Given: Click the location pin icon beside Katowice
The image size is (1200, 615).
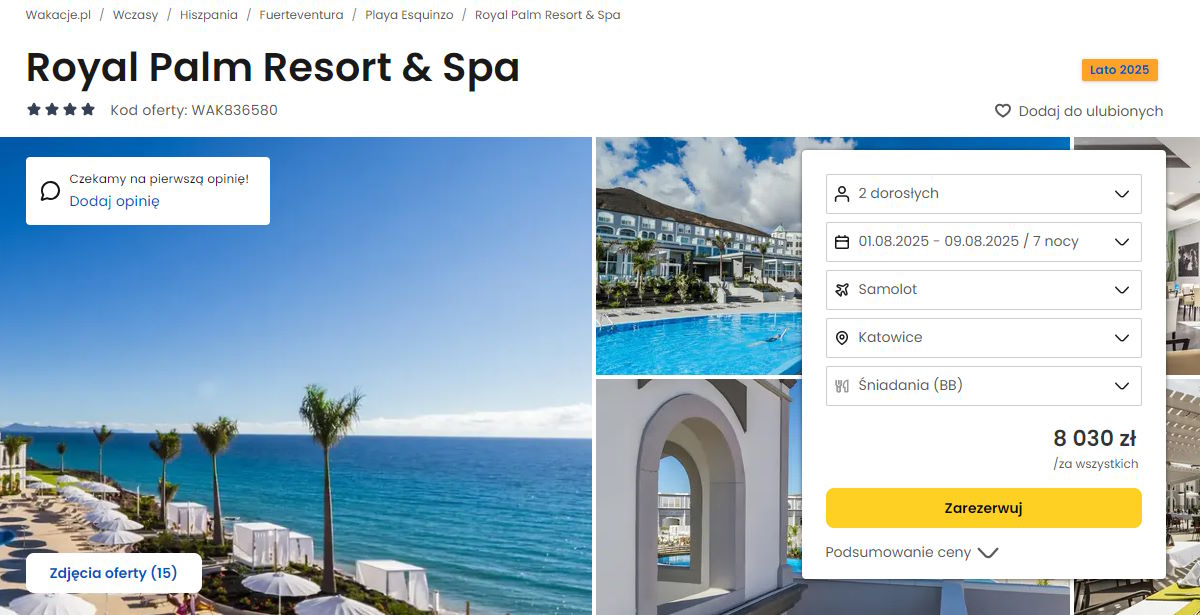Looking at the screenshot, I should 842,338.
